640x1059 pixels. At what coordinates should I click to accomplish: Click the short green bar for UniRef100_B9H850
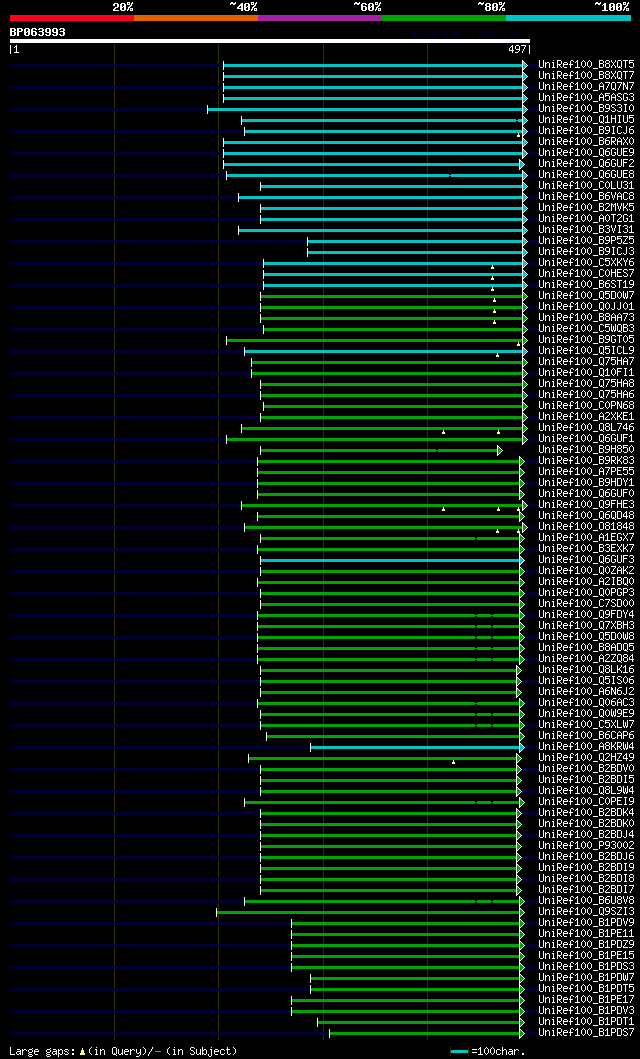(x=381, y=450)
